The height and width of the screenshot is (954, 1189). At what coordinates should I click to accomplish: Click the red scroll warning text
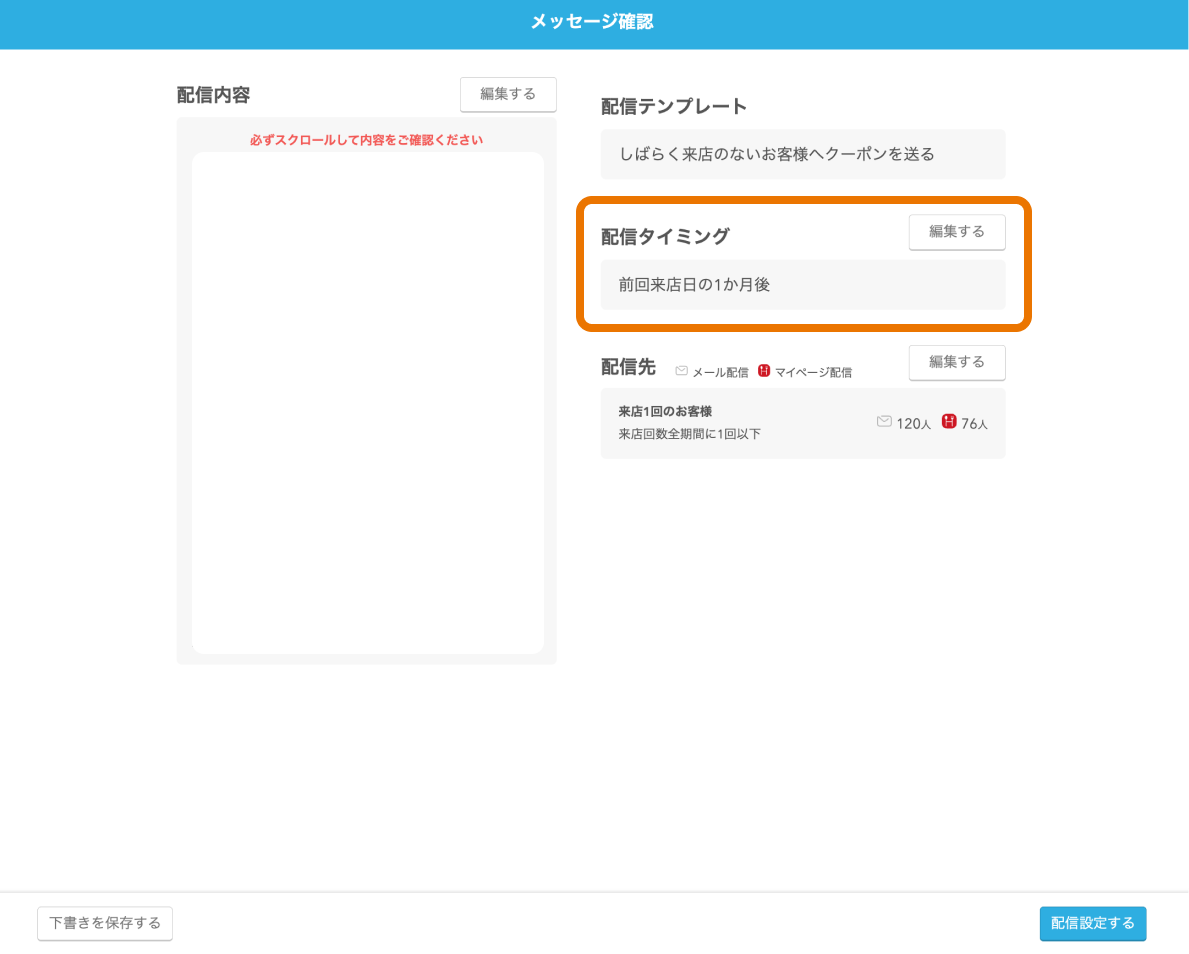(366, 140)
